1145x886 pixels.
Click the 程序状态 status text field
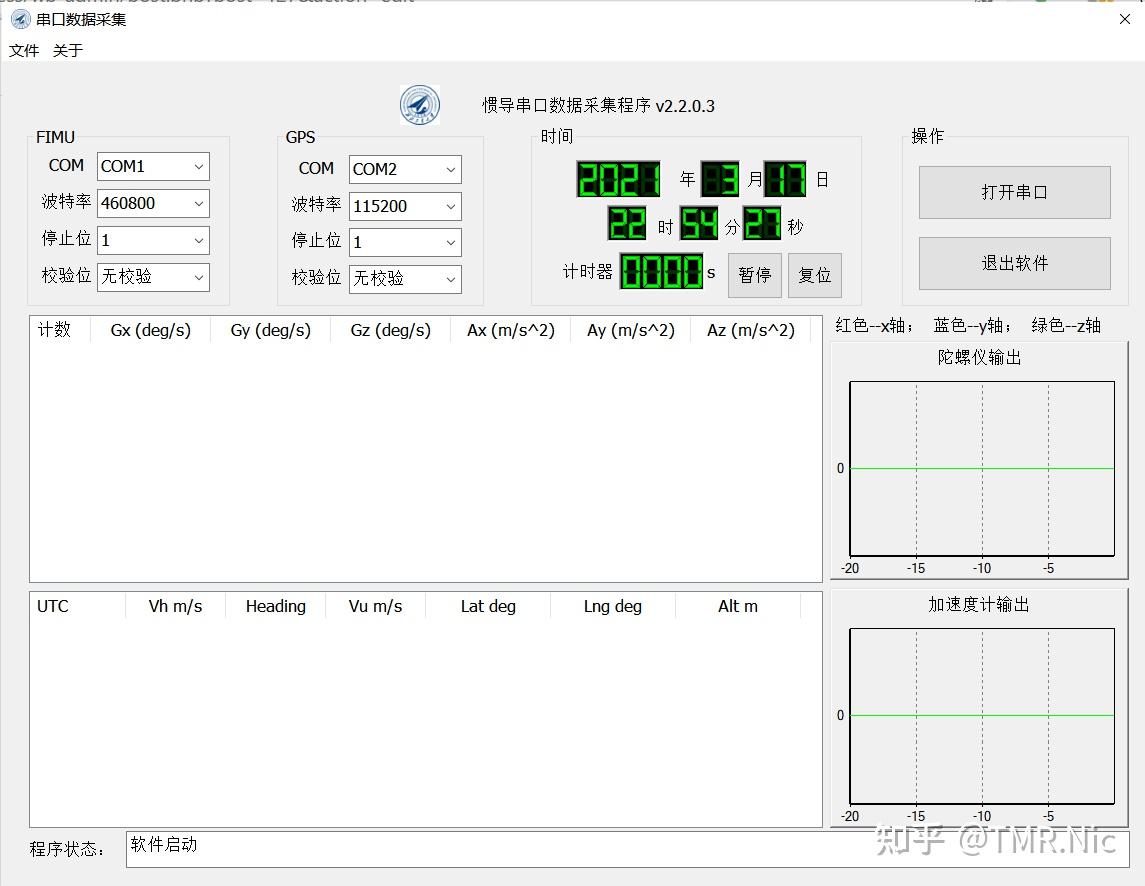pyautogui.click(x=627, y=849)
